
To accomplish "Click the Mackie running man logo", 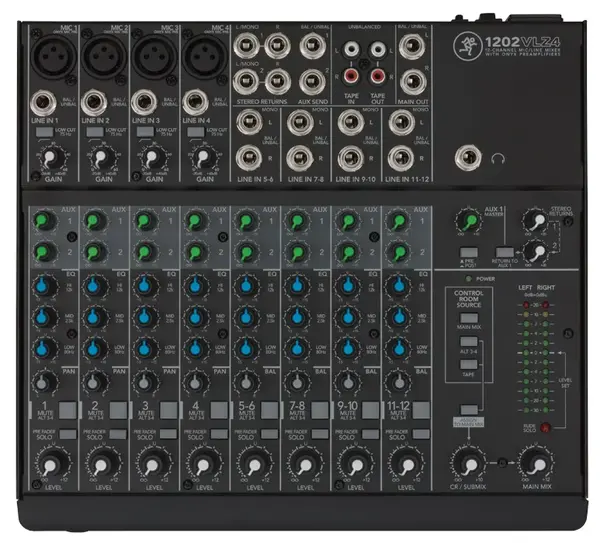I will pos(467,45).
